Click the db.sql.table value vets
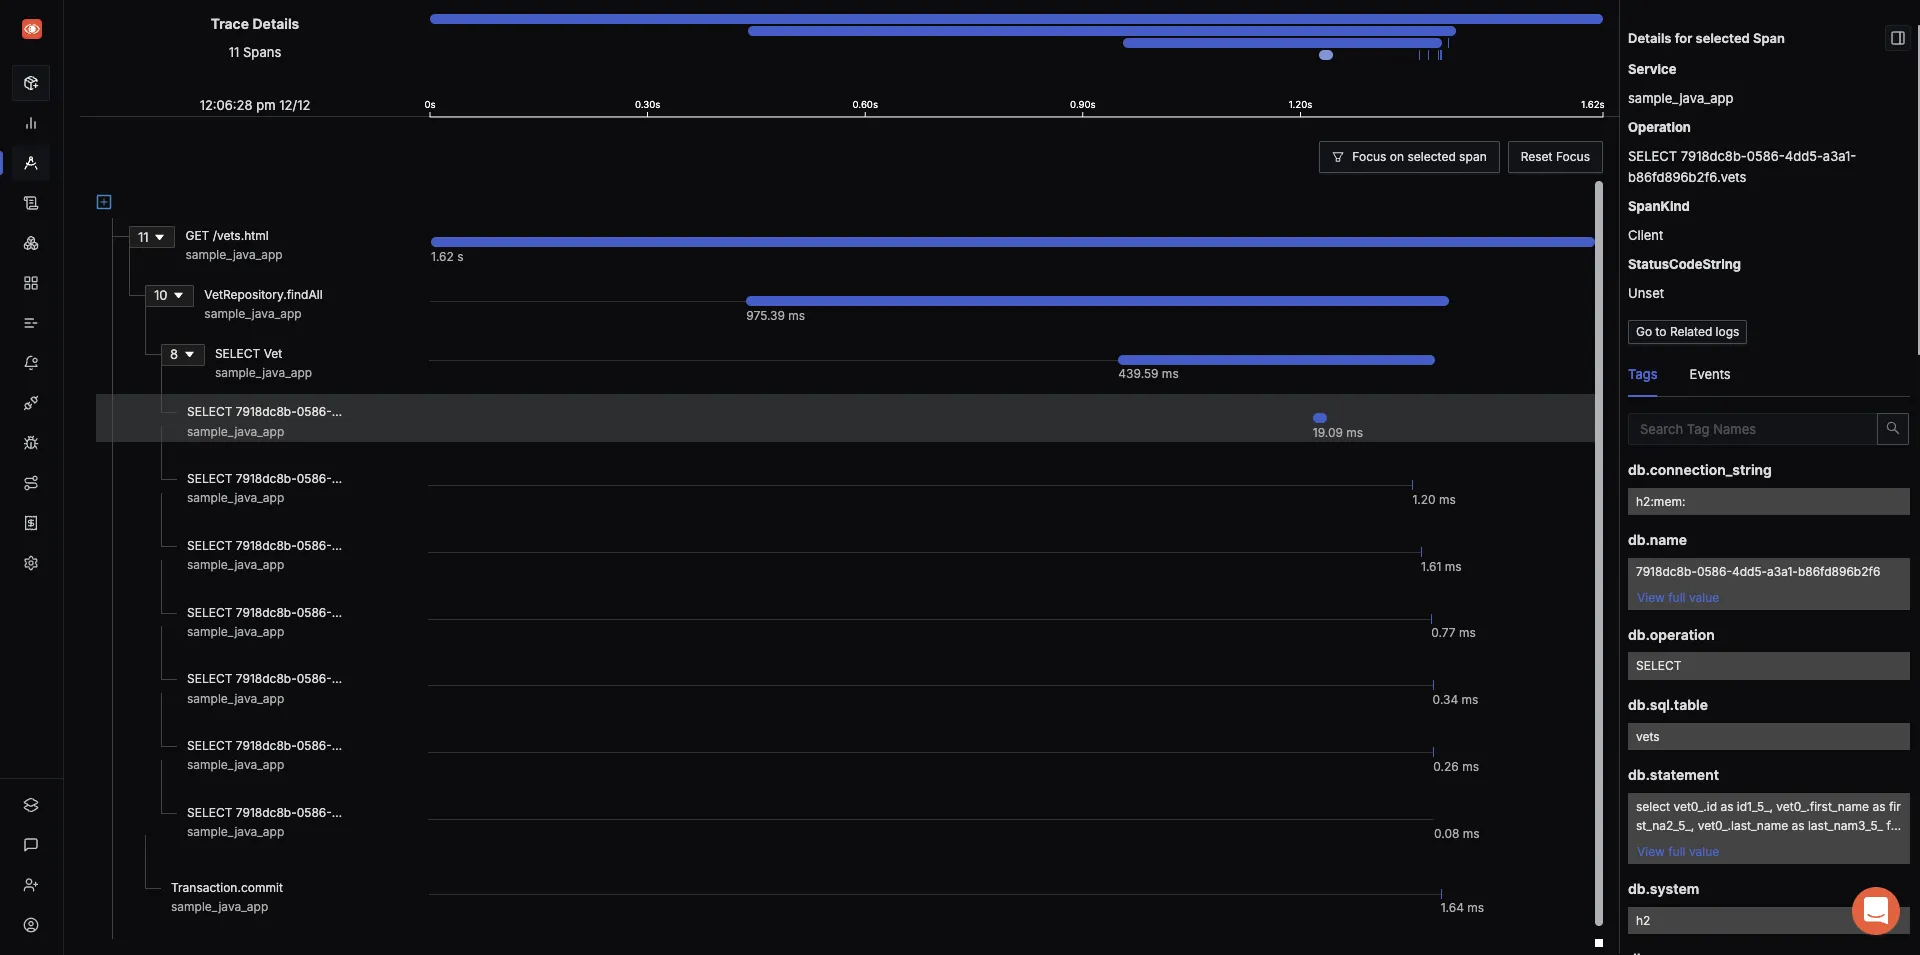Screen dimensions: 1920x955 (1768, 737)
